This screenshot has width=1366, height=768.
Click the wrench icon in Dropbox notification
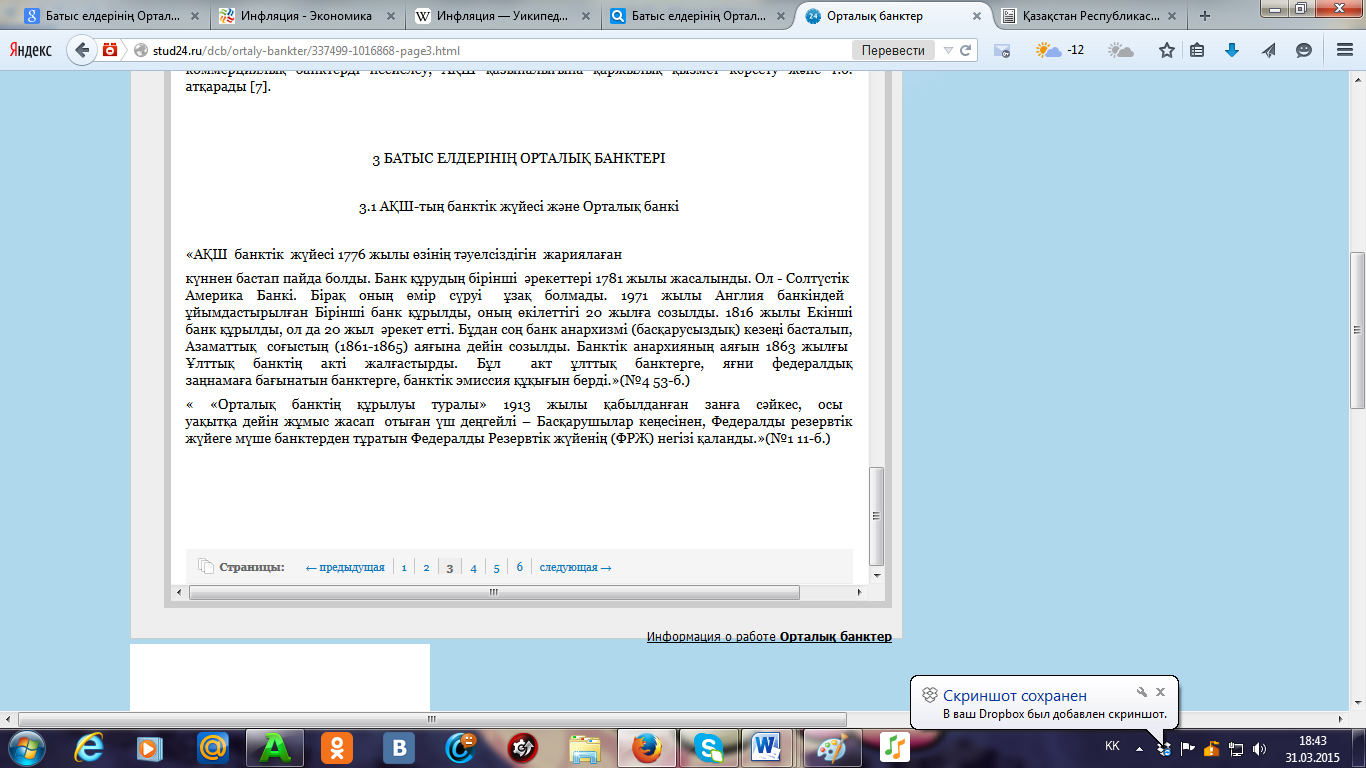1141,692
